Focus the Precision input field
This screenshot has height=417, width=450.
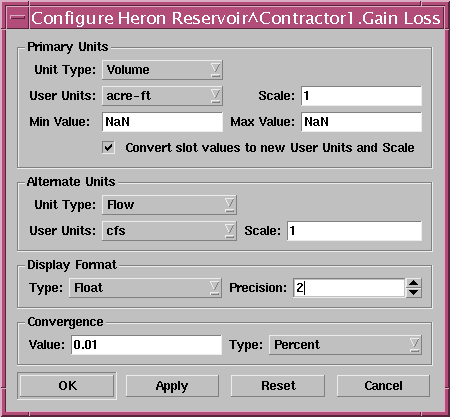click(349, 288)
